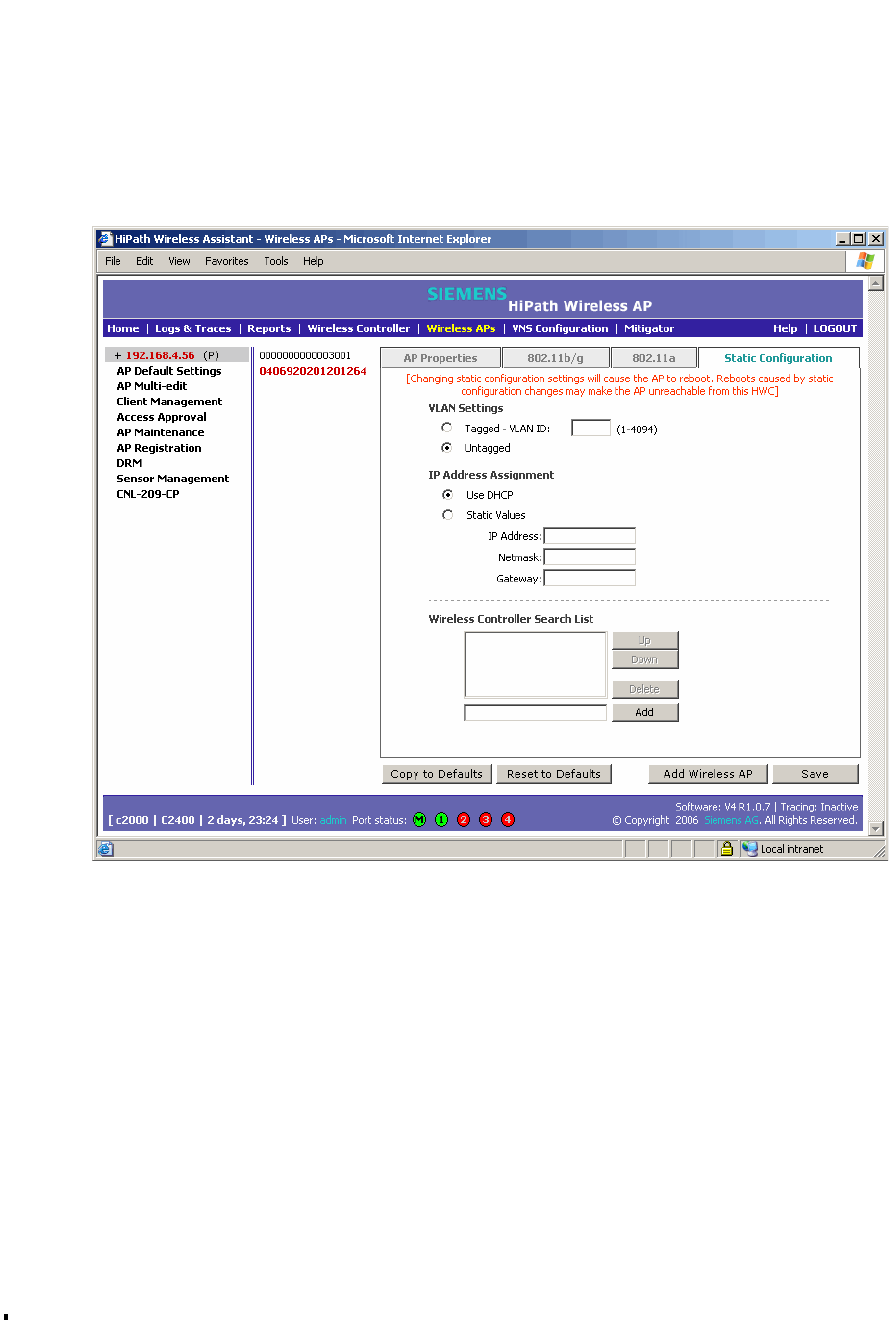Switch to the AP Properties tab
Viewport: 889px width, 1320px height.
pos(440,358)
